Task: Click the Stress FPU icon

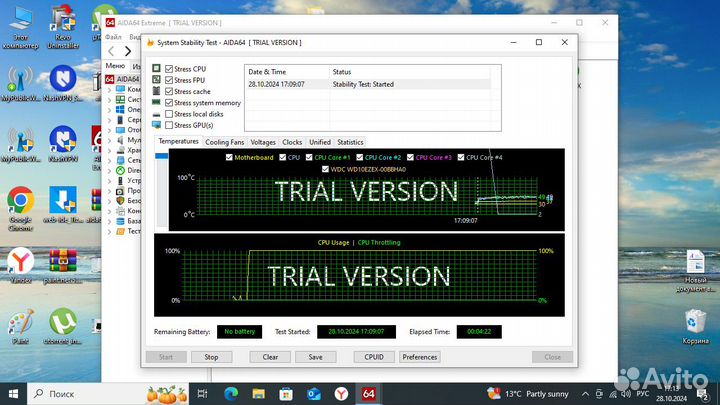Action: [x=157, y=80]
